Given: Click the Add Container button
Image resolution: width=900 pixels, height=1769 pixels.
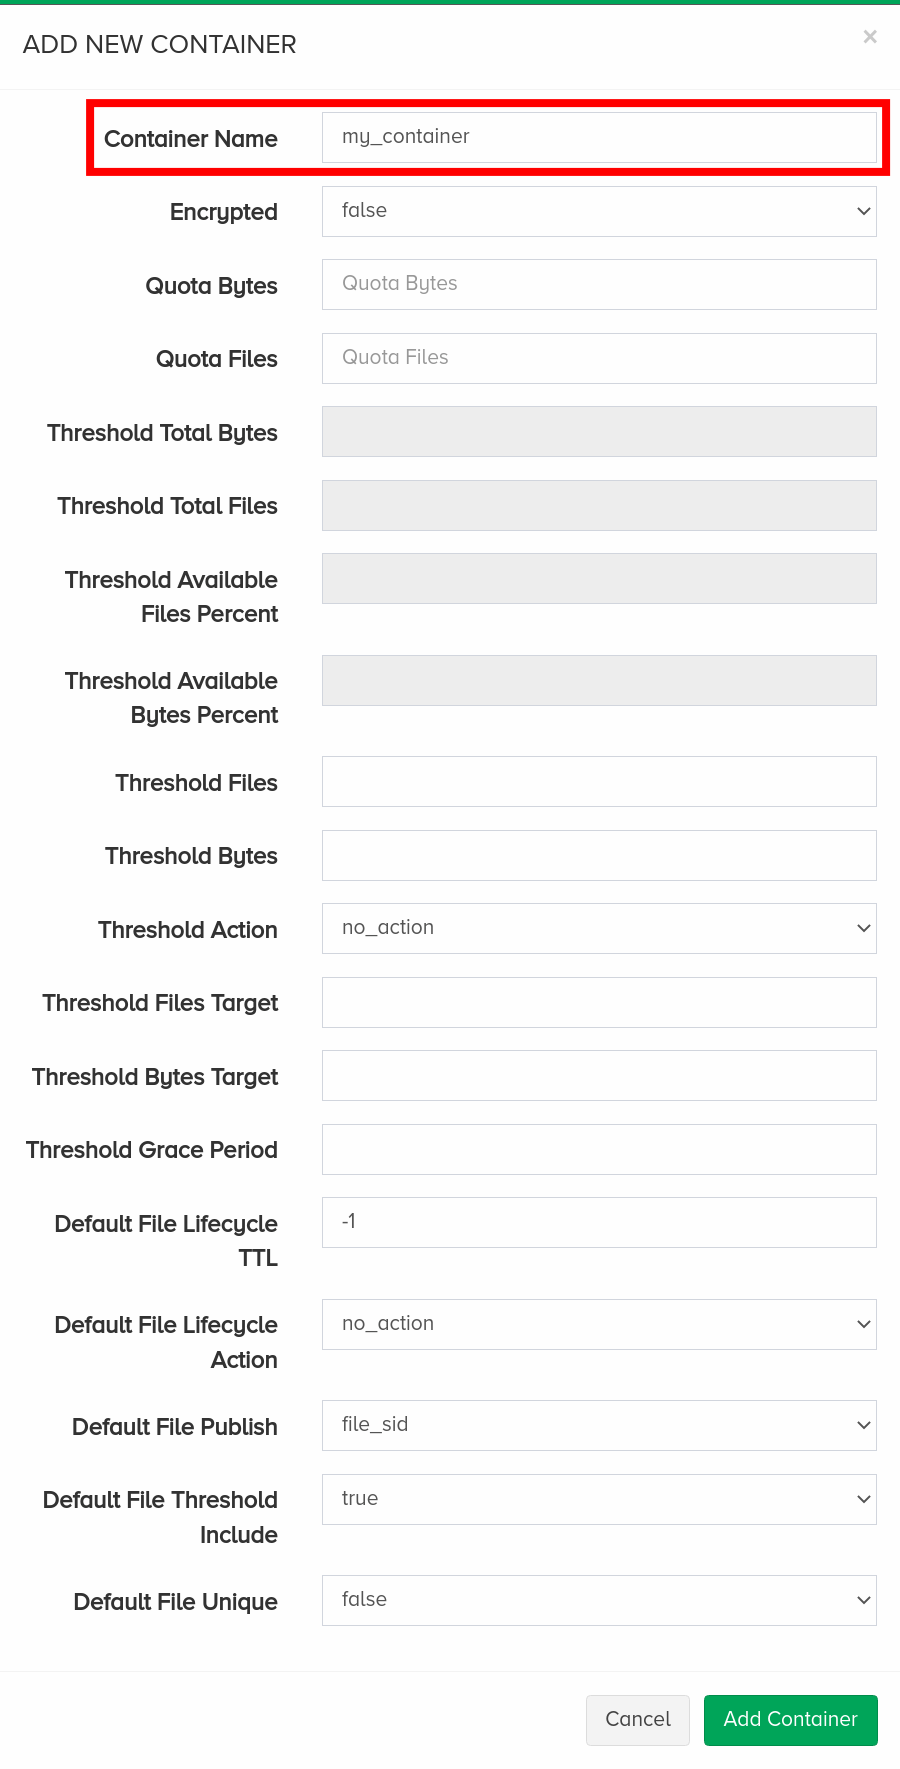Looking at the screenshot, I should (x=791, y=1720).
